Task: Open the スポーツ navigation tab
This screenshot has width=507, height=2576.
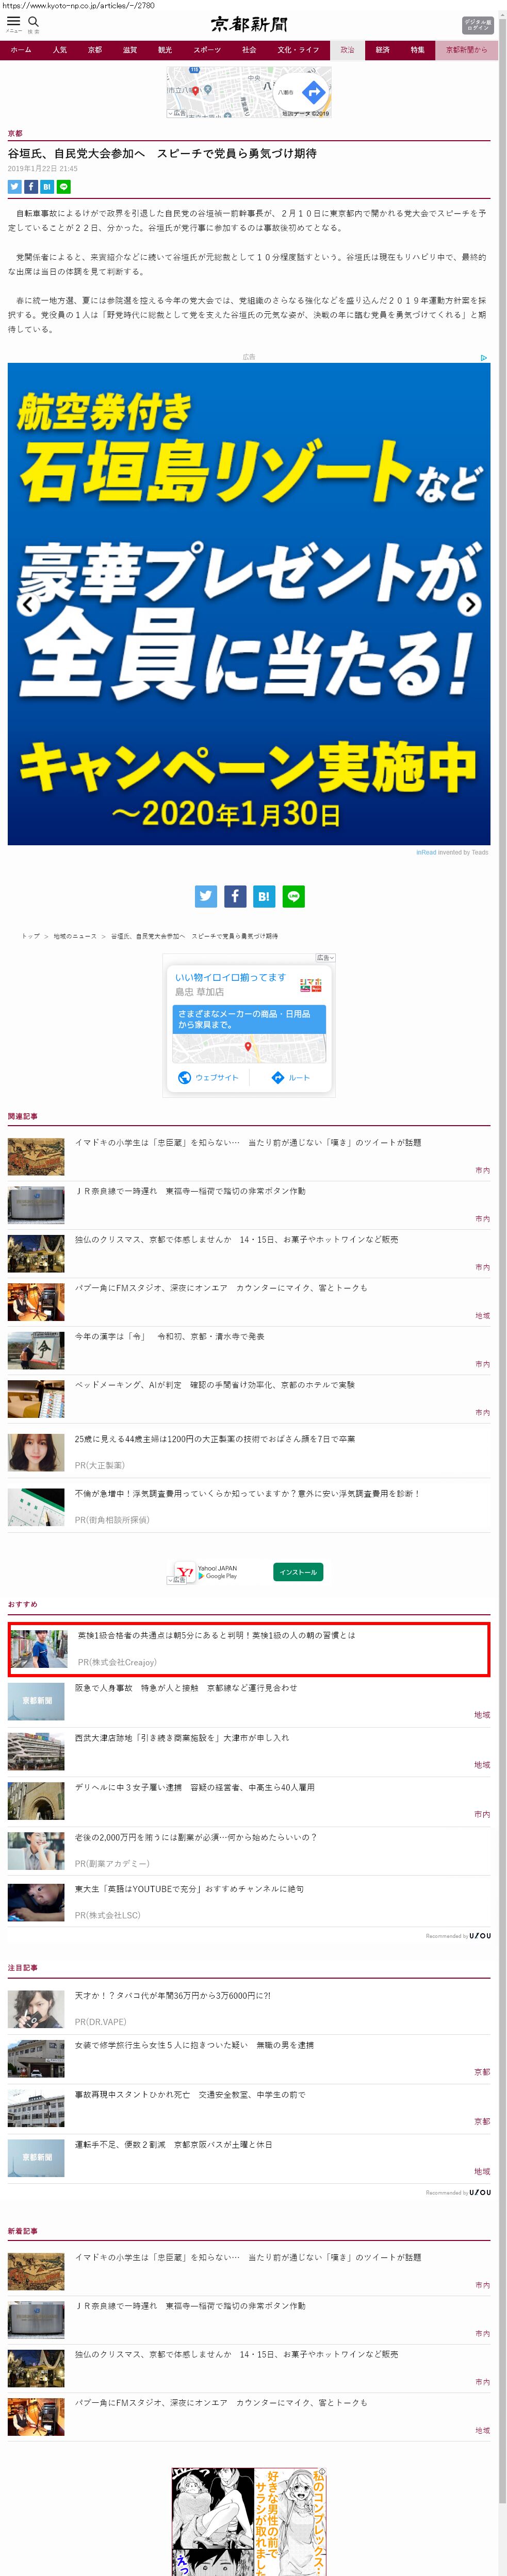Action: pos(207,50)
